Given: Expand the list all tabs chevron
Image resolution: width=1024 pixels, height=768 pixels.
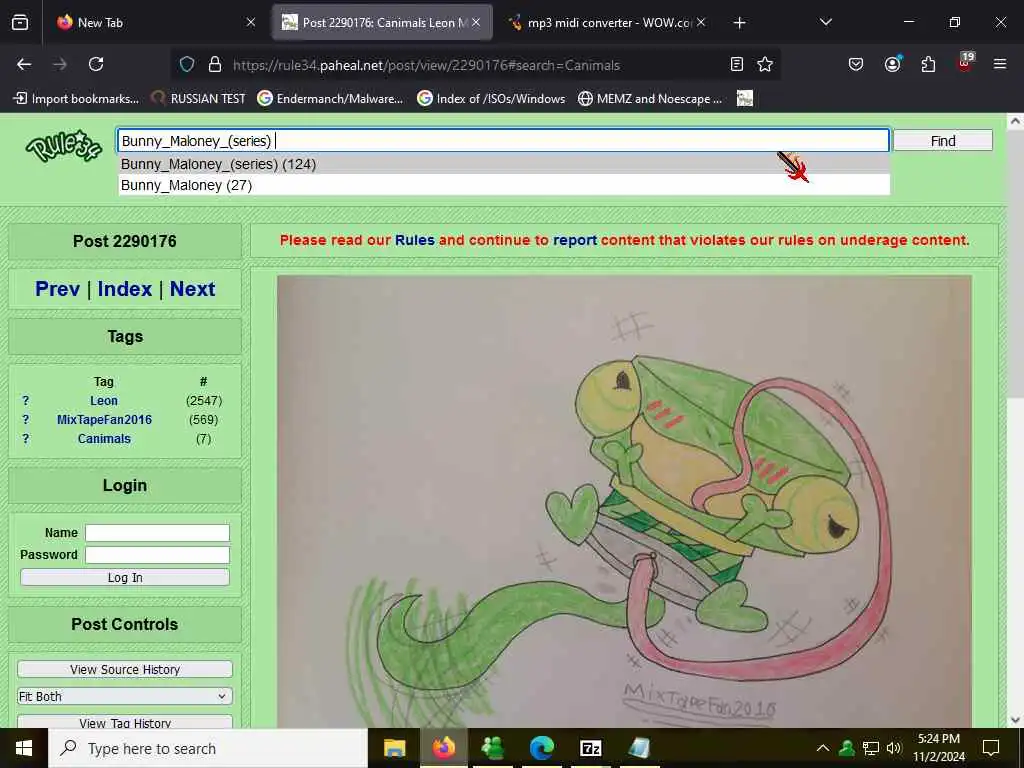Looking at the screenshot, I should pyautogui.click(x=825, y=22).
